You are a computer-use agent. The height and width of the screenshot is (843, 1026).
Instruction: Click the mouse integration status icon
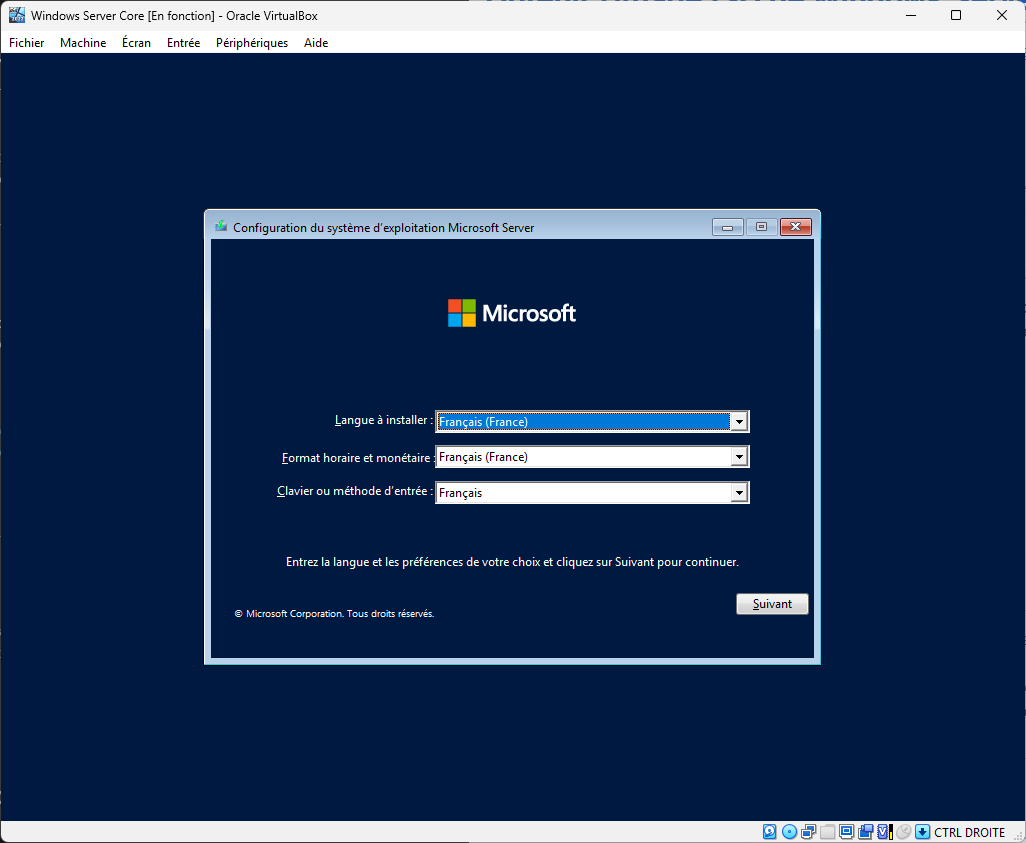pos(903,831)
